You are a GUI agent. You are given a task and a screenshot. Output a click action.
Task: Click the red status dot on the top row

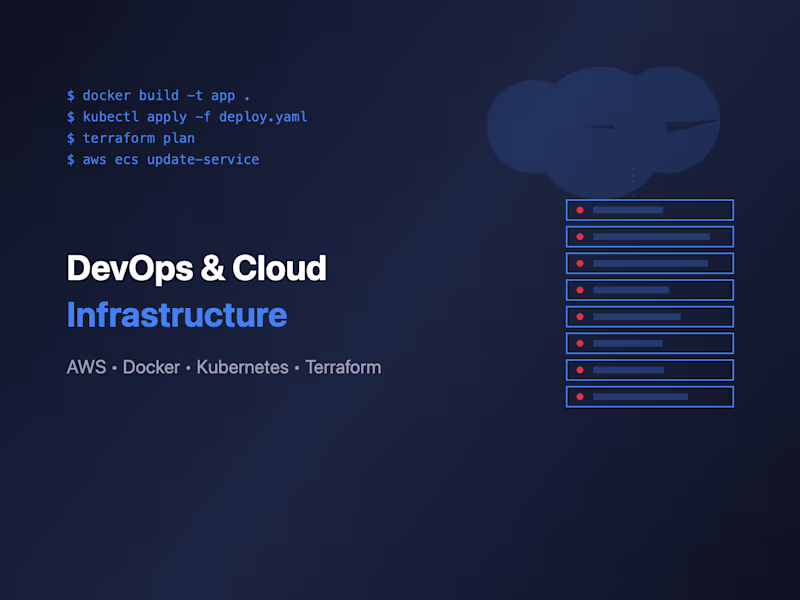tap(581, 210)
